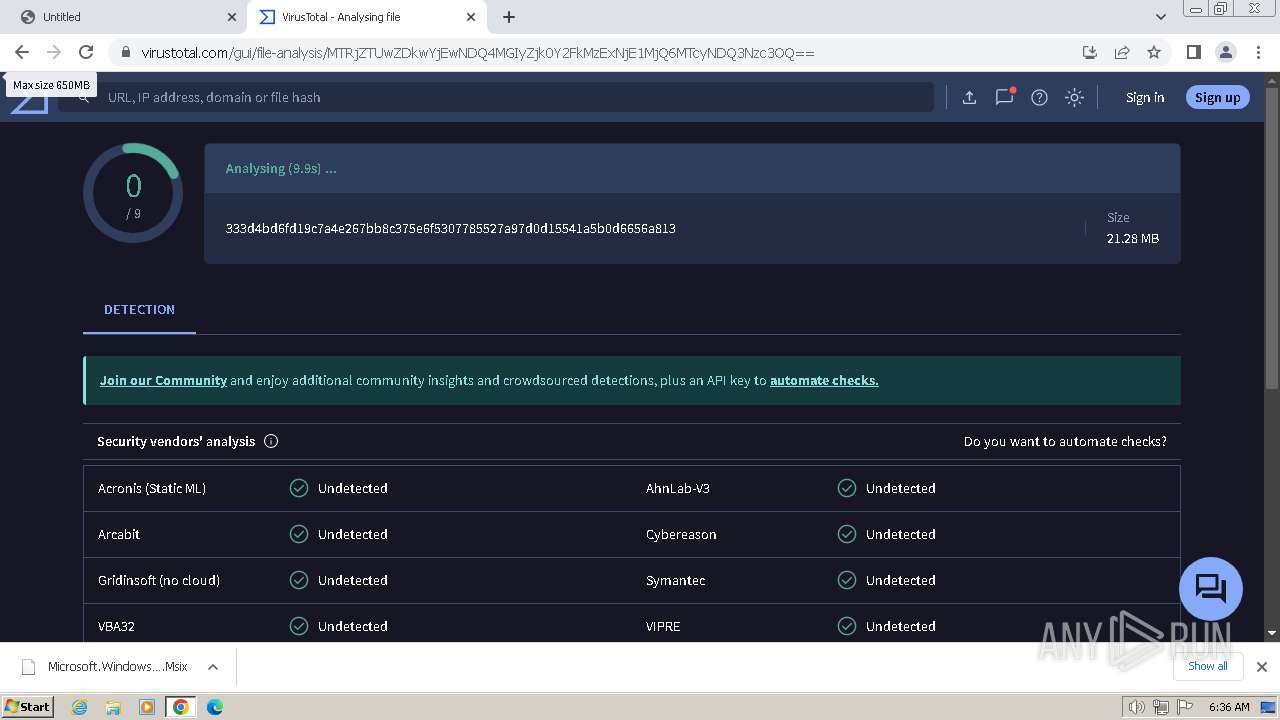The image size is (1280, 720).
Task: Click Do you want to automate checks?
Action: tap(1065, 441)
